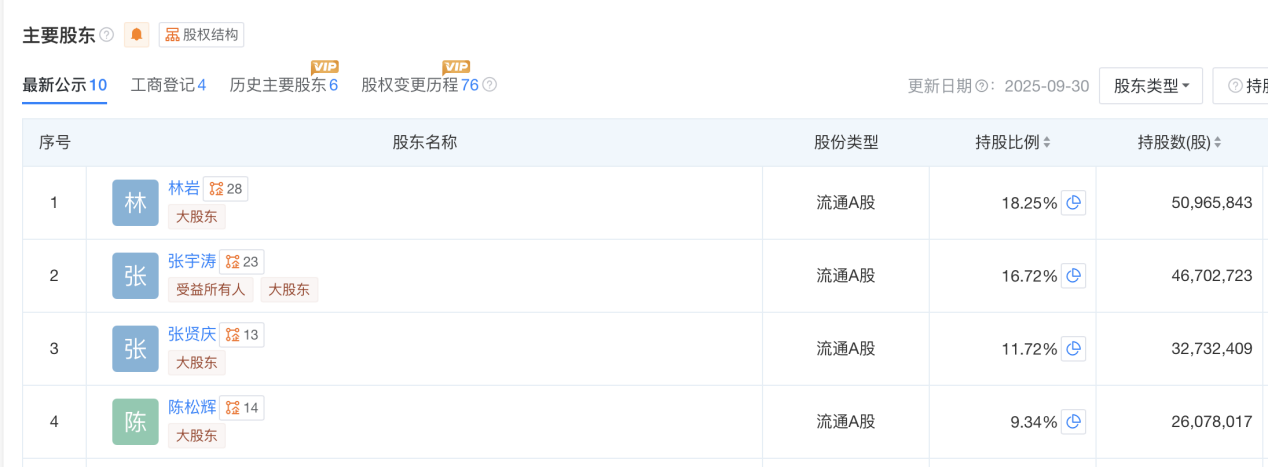Sort table by 持股数(股) column
1268x467 pixels.
1179,143
